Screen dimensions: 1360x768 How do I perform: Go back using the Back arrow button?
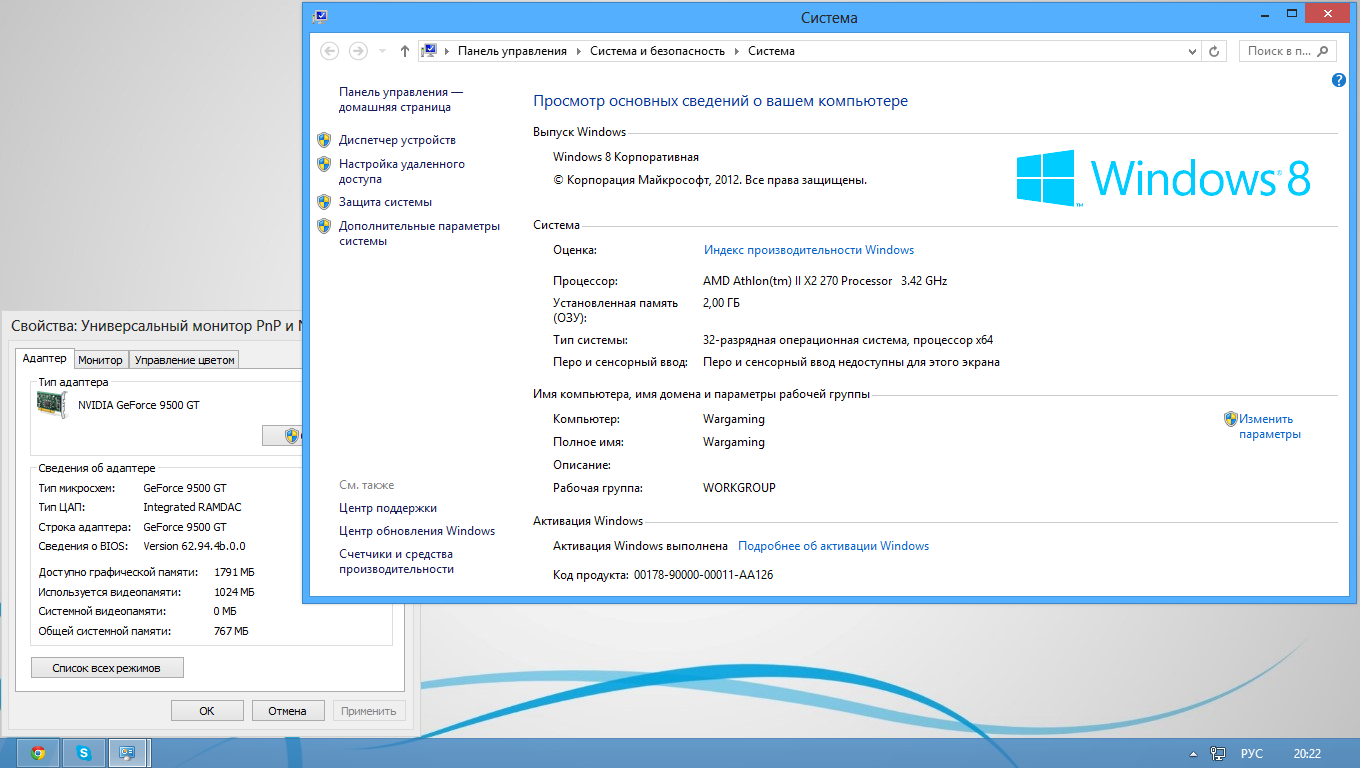(x=330, y=51)
